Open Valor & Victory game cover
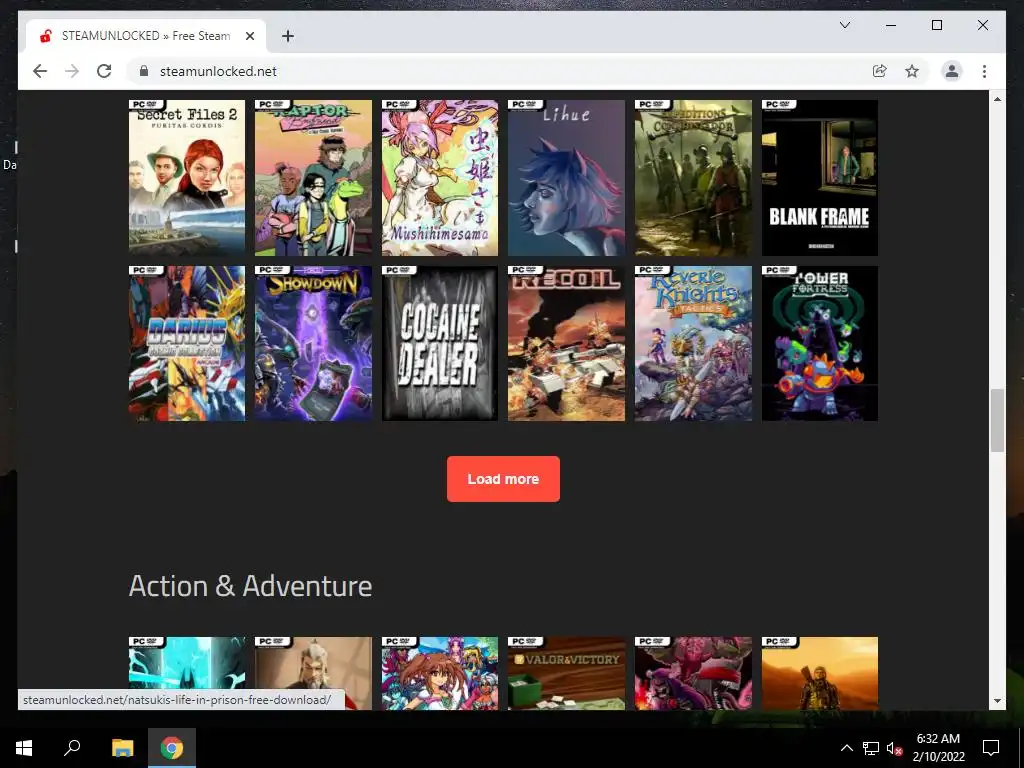 click(566, 673)
